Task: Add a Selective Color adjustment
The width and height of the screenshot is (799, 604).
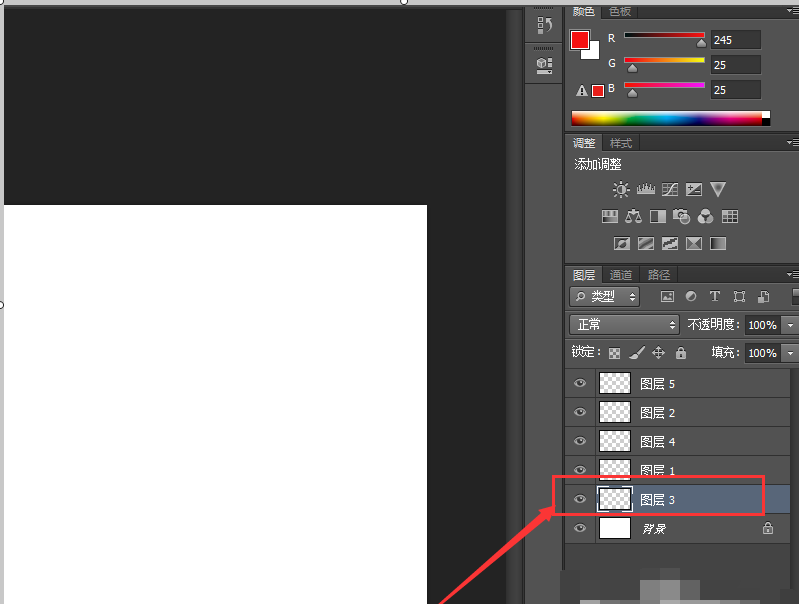Action: tap(694, 244)
